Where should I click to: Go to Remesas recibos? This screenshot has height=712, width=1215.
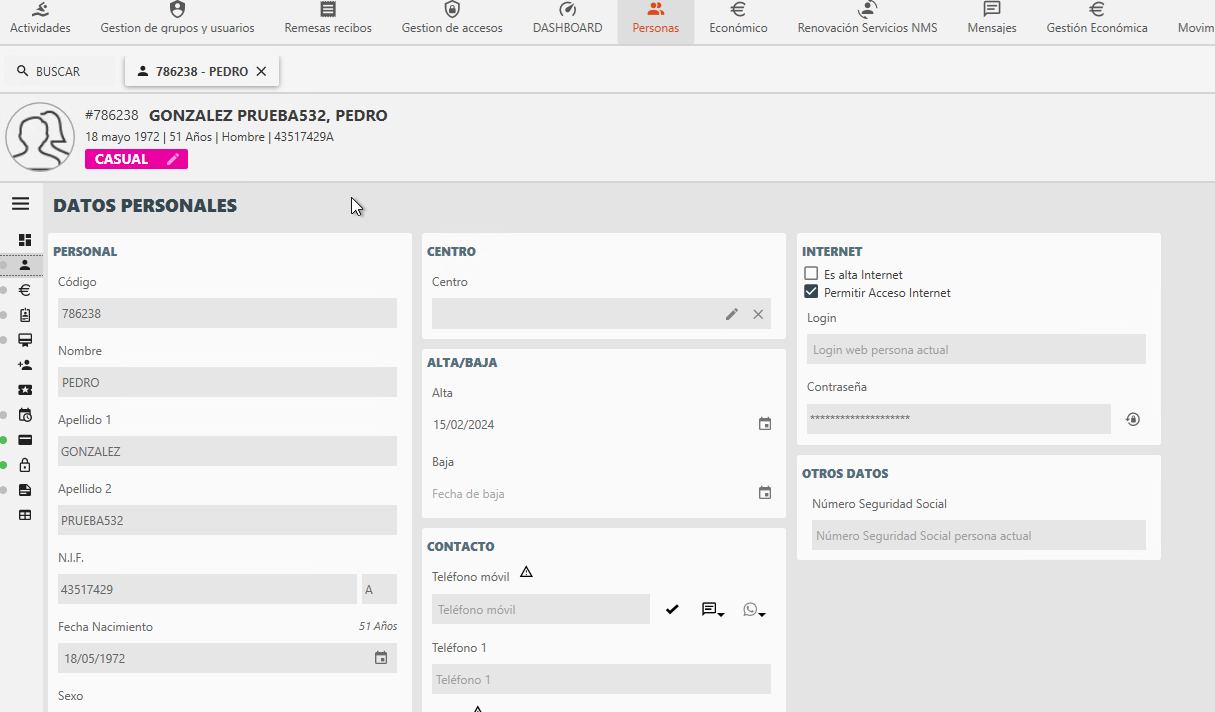(x=328, y=20)
